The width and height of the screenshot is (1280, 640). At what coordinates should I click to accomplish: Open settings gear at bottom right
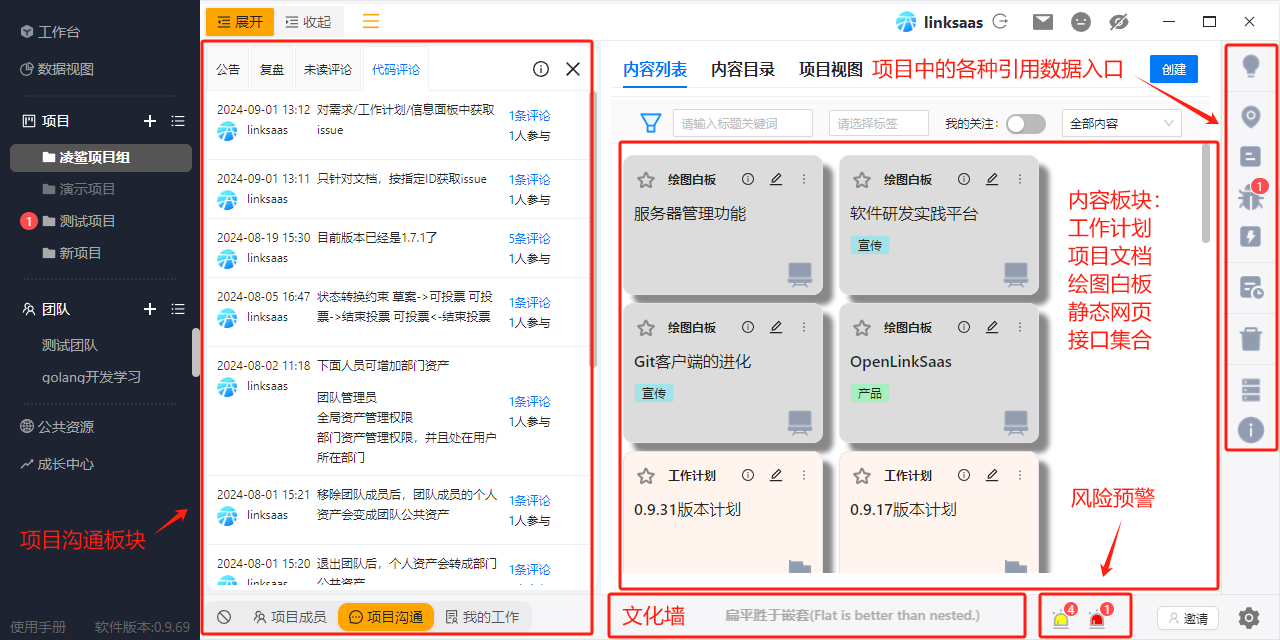(x=1248, y=618)
